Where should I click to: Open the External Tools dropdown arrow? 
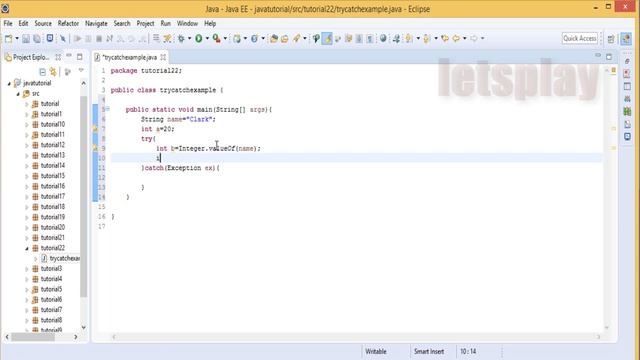tap(225, 39)
